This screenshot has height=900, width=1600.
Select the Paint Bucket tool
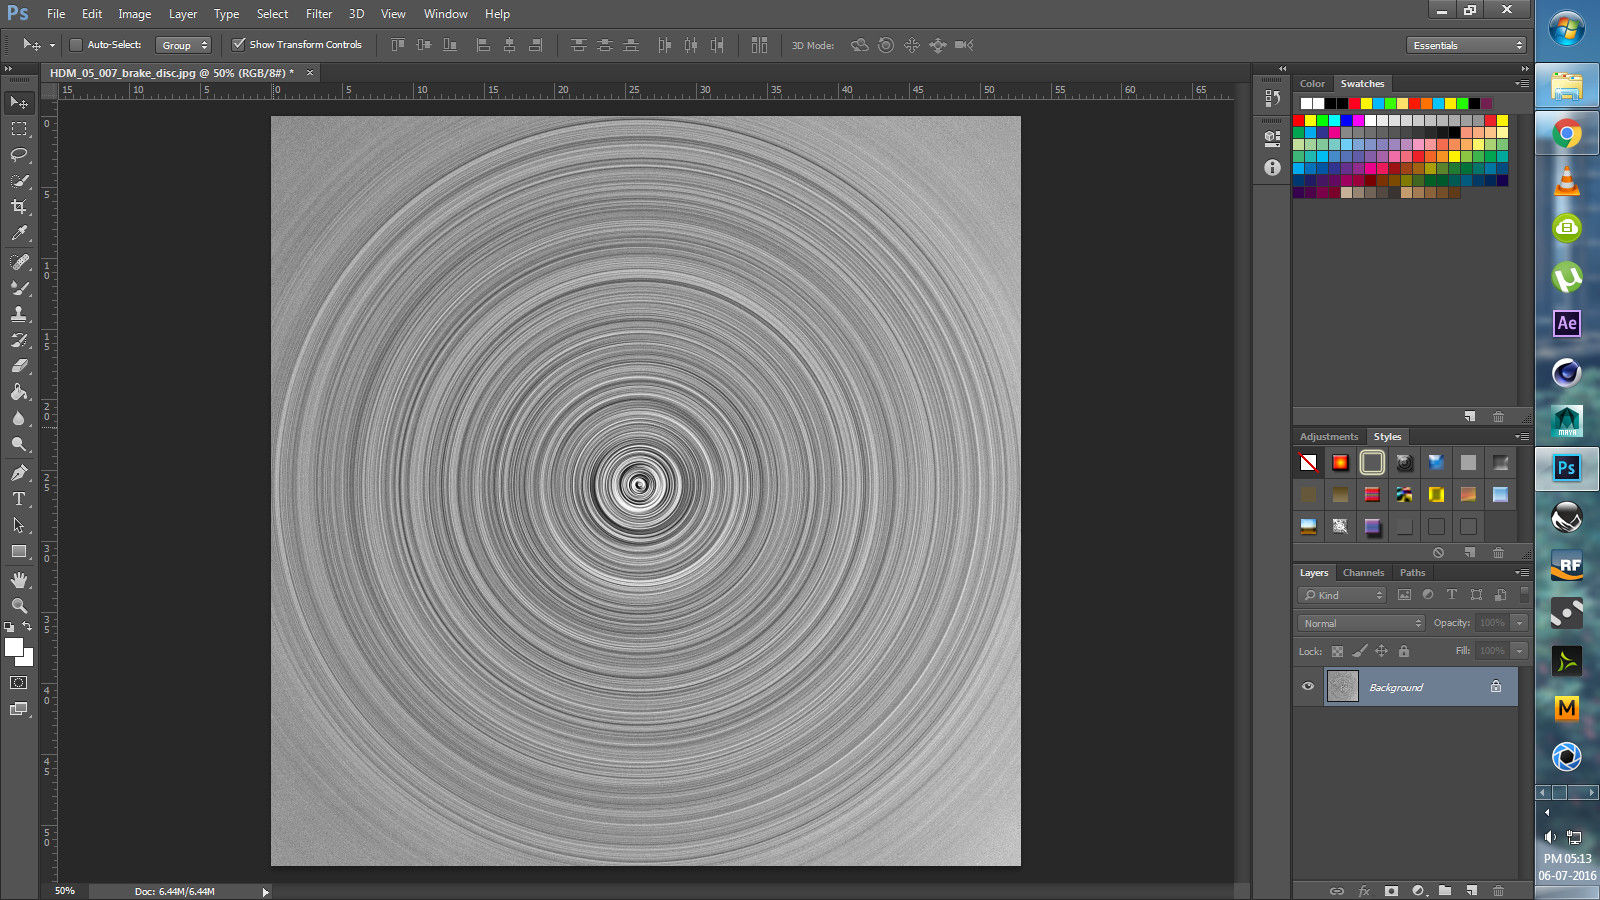(x=19, y=392)
